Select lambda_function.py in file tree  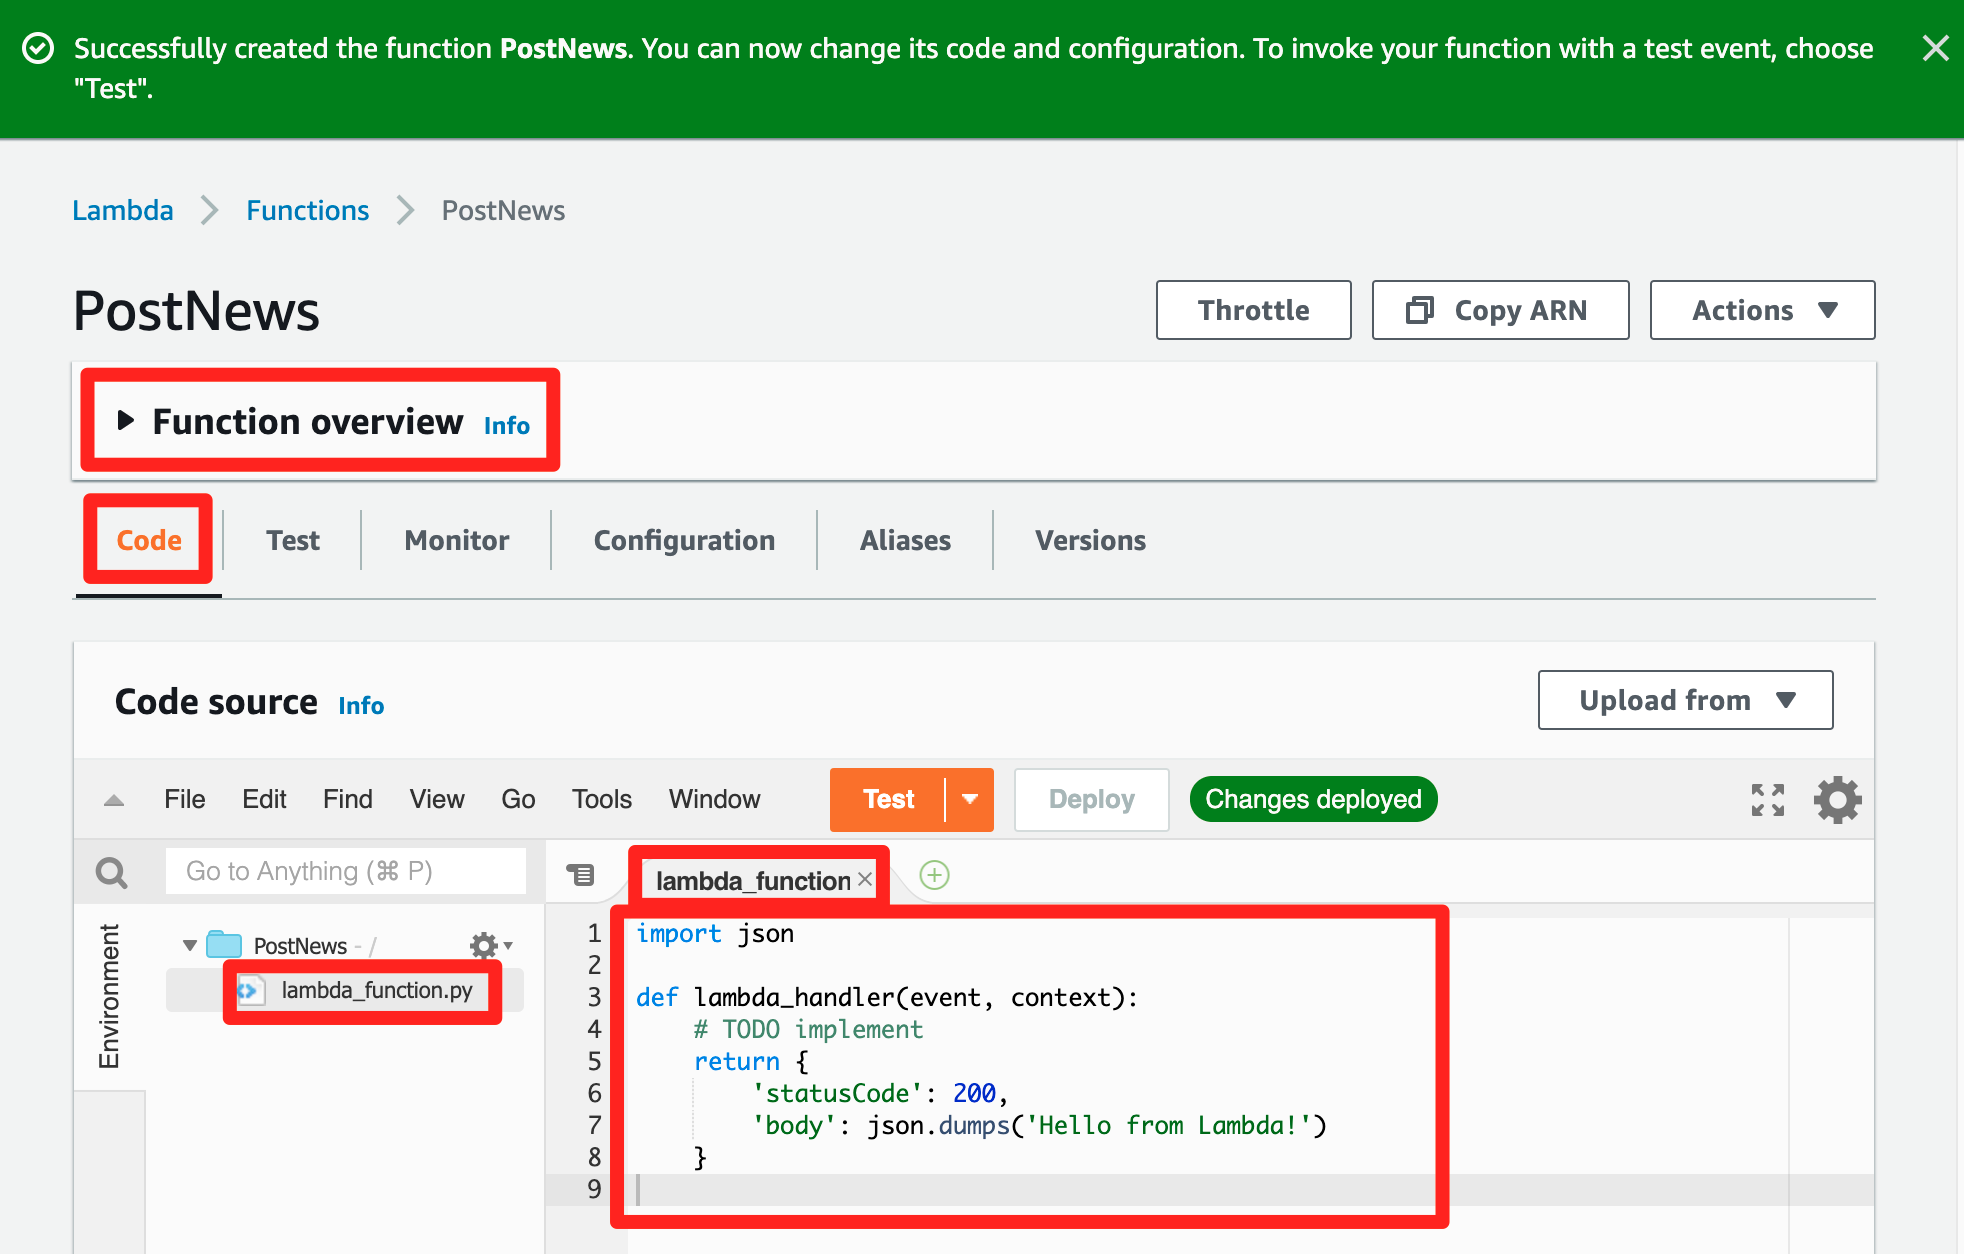pyautogui.click(x=376, y=990)
